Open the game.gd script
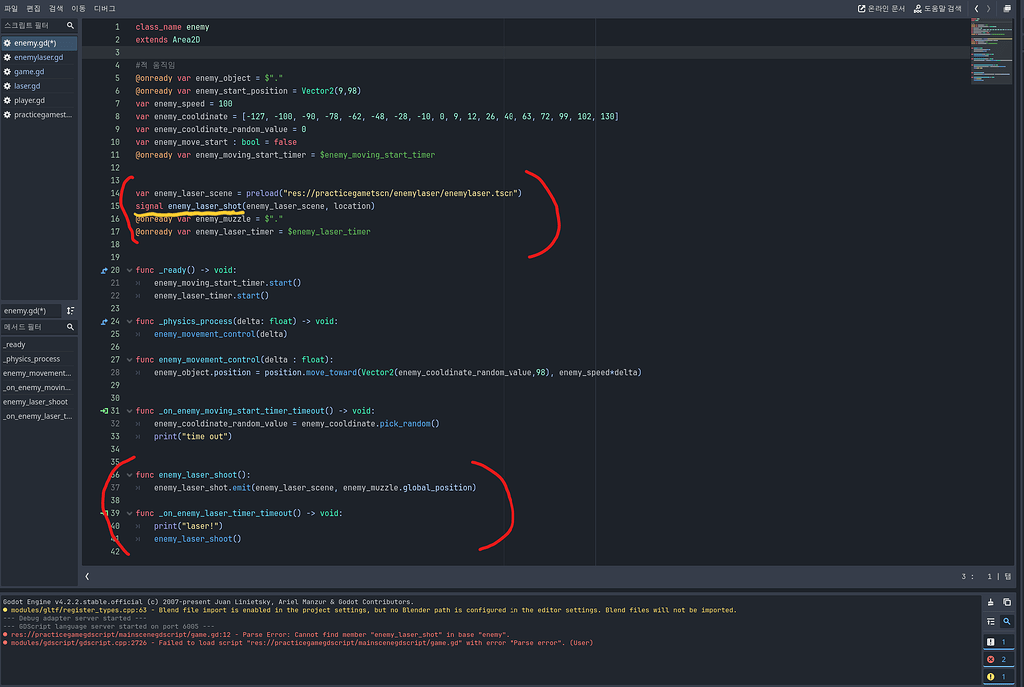The height and width of the screenshot is (687, 1024). pos(39,72)
